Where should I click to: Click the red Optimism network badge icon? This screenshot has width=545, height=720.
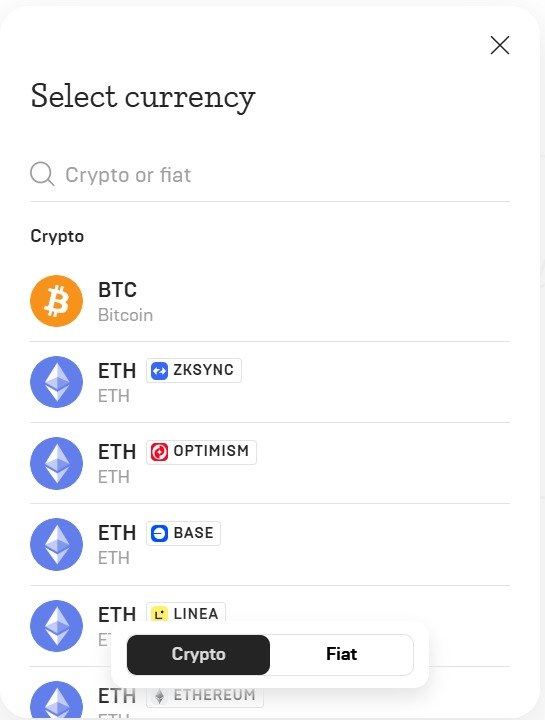(159, 452)
